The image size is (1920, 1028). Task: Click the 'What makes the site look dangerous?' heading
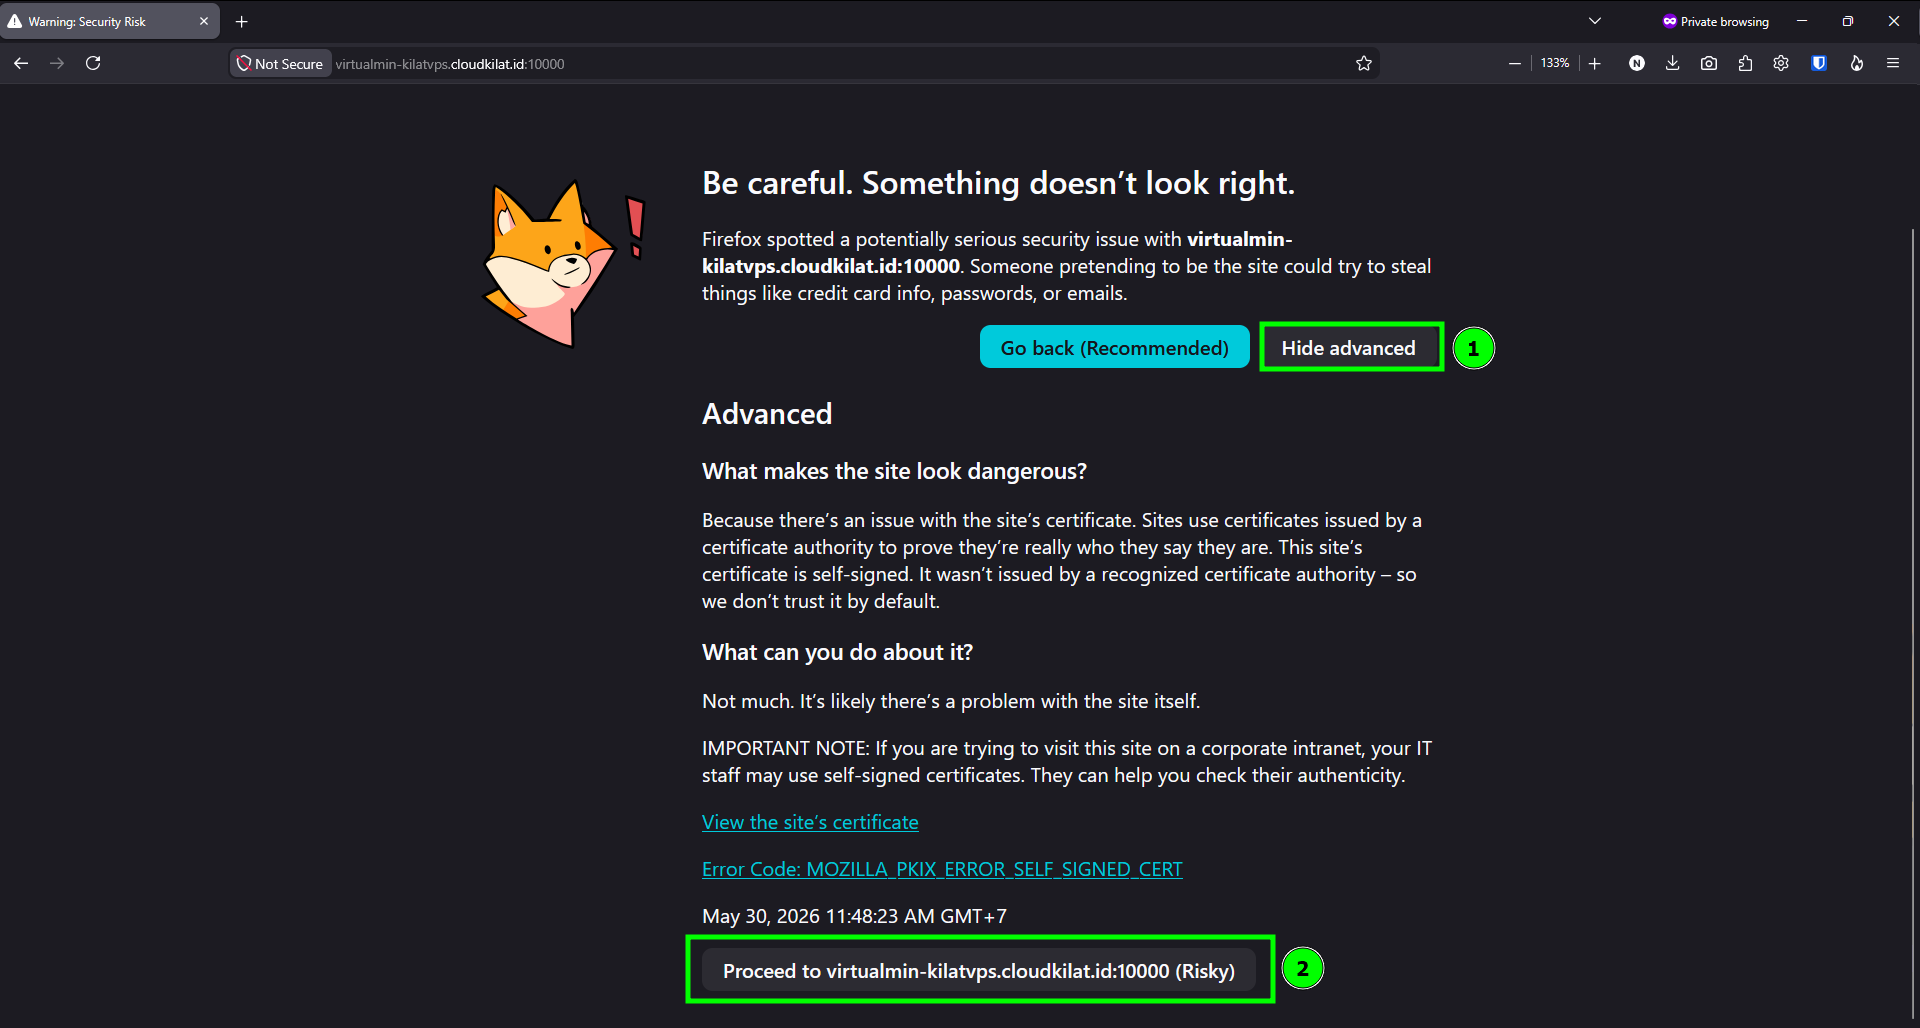click(894, 471)
